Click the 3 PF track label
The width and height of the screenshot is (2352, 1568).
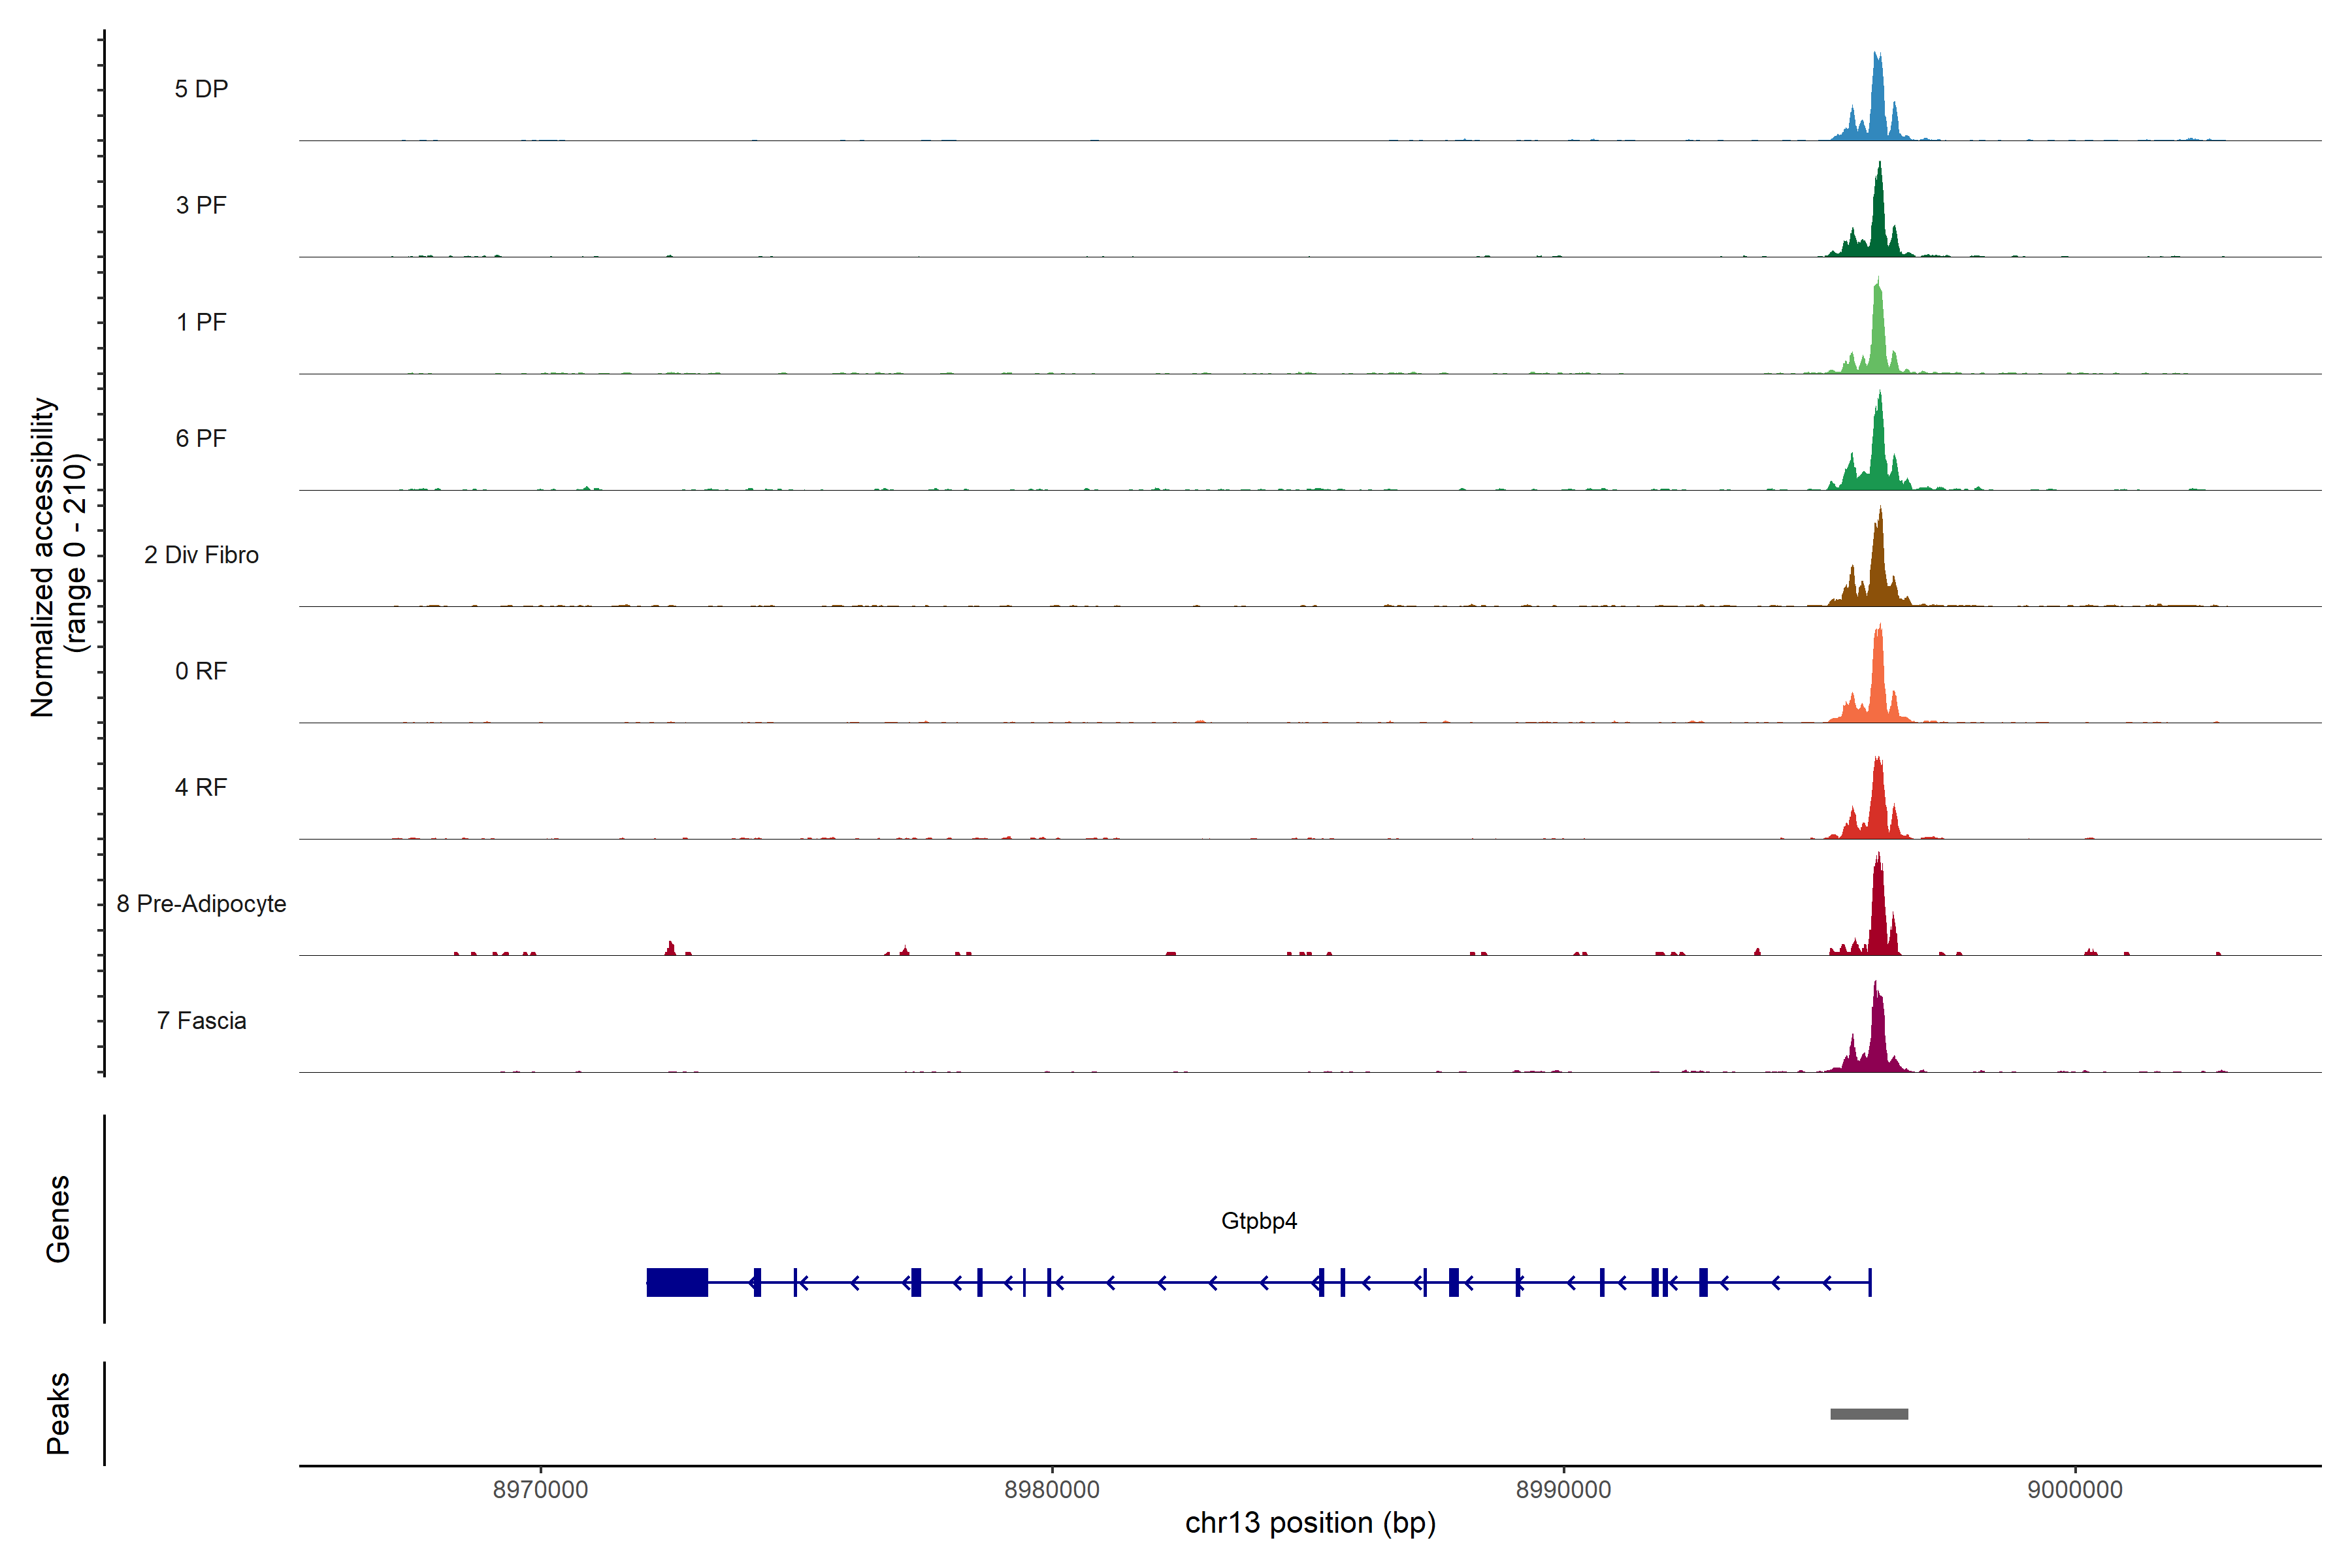point(201,205)
